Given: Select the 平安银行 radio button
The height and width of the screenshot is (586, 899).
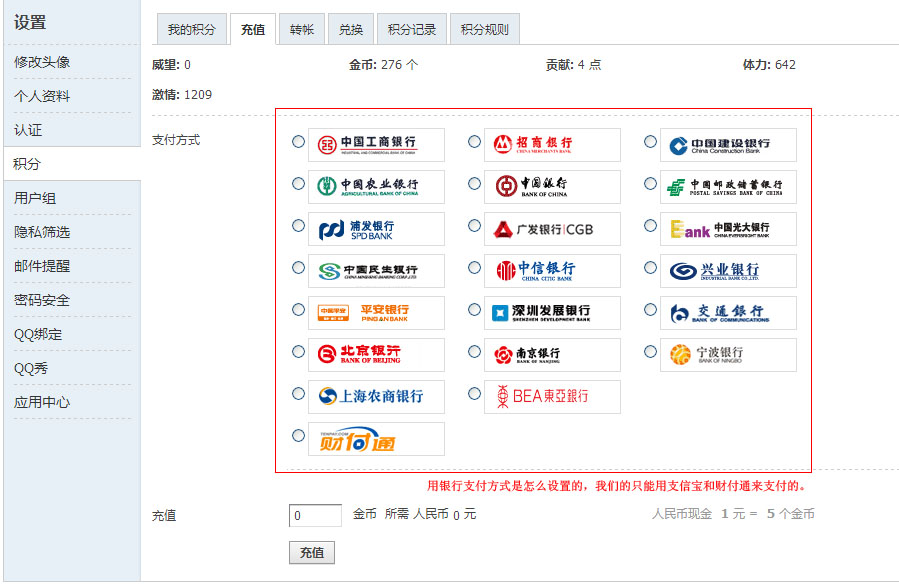Looking at the screenshot, I should tap(298, 310).
